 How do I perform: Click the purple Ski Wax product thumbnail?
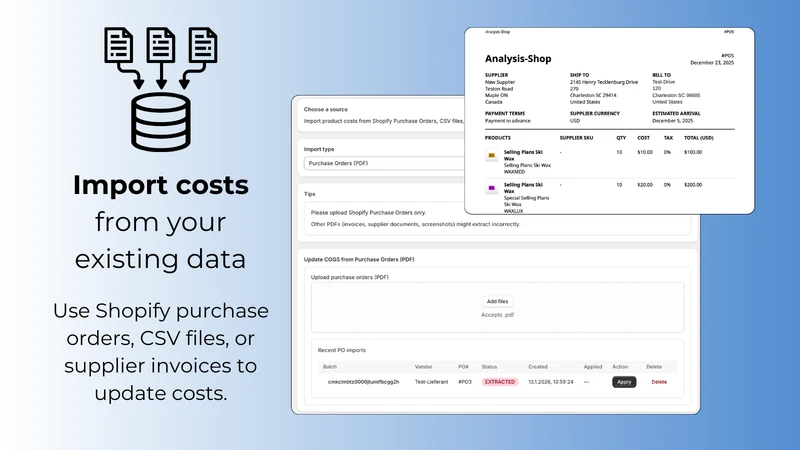point(491,188)
